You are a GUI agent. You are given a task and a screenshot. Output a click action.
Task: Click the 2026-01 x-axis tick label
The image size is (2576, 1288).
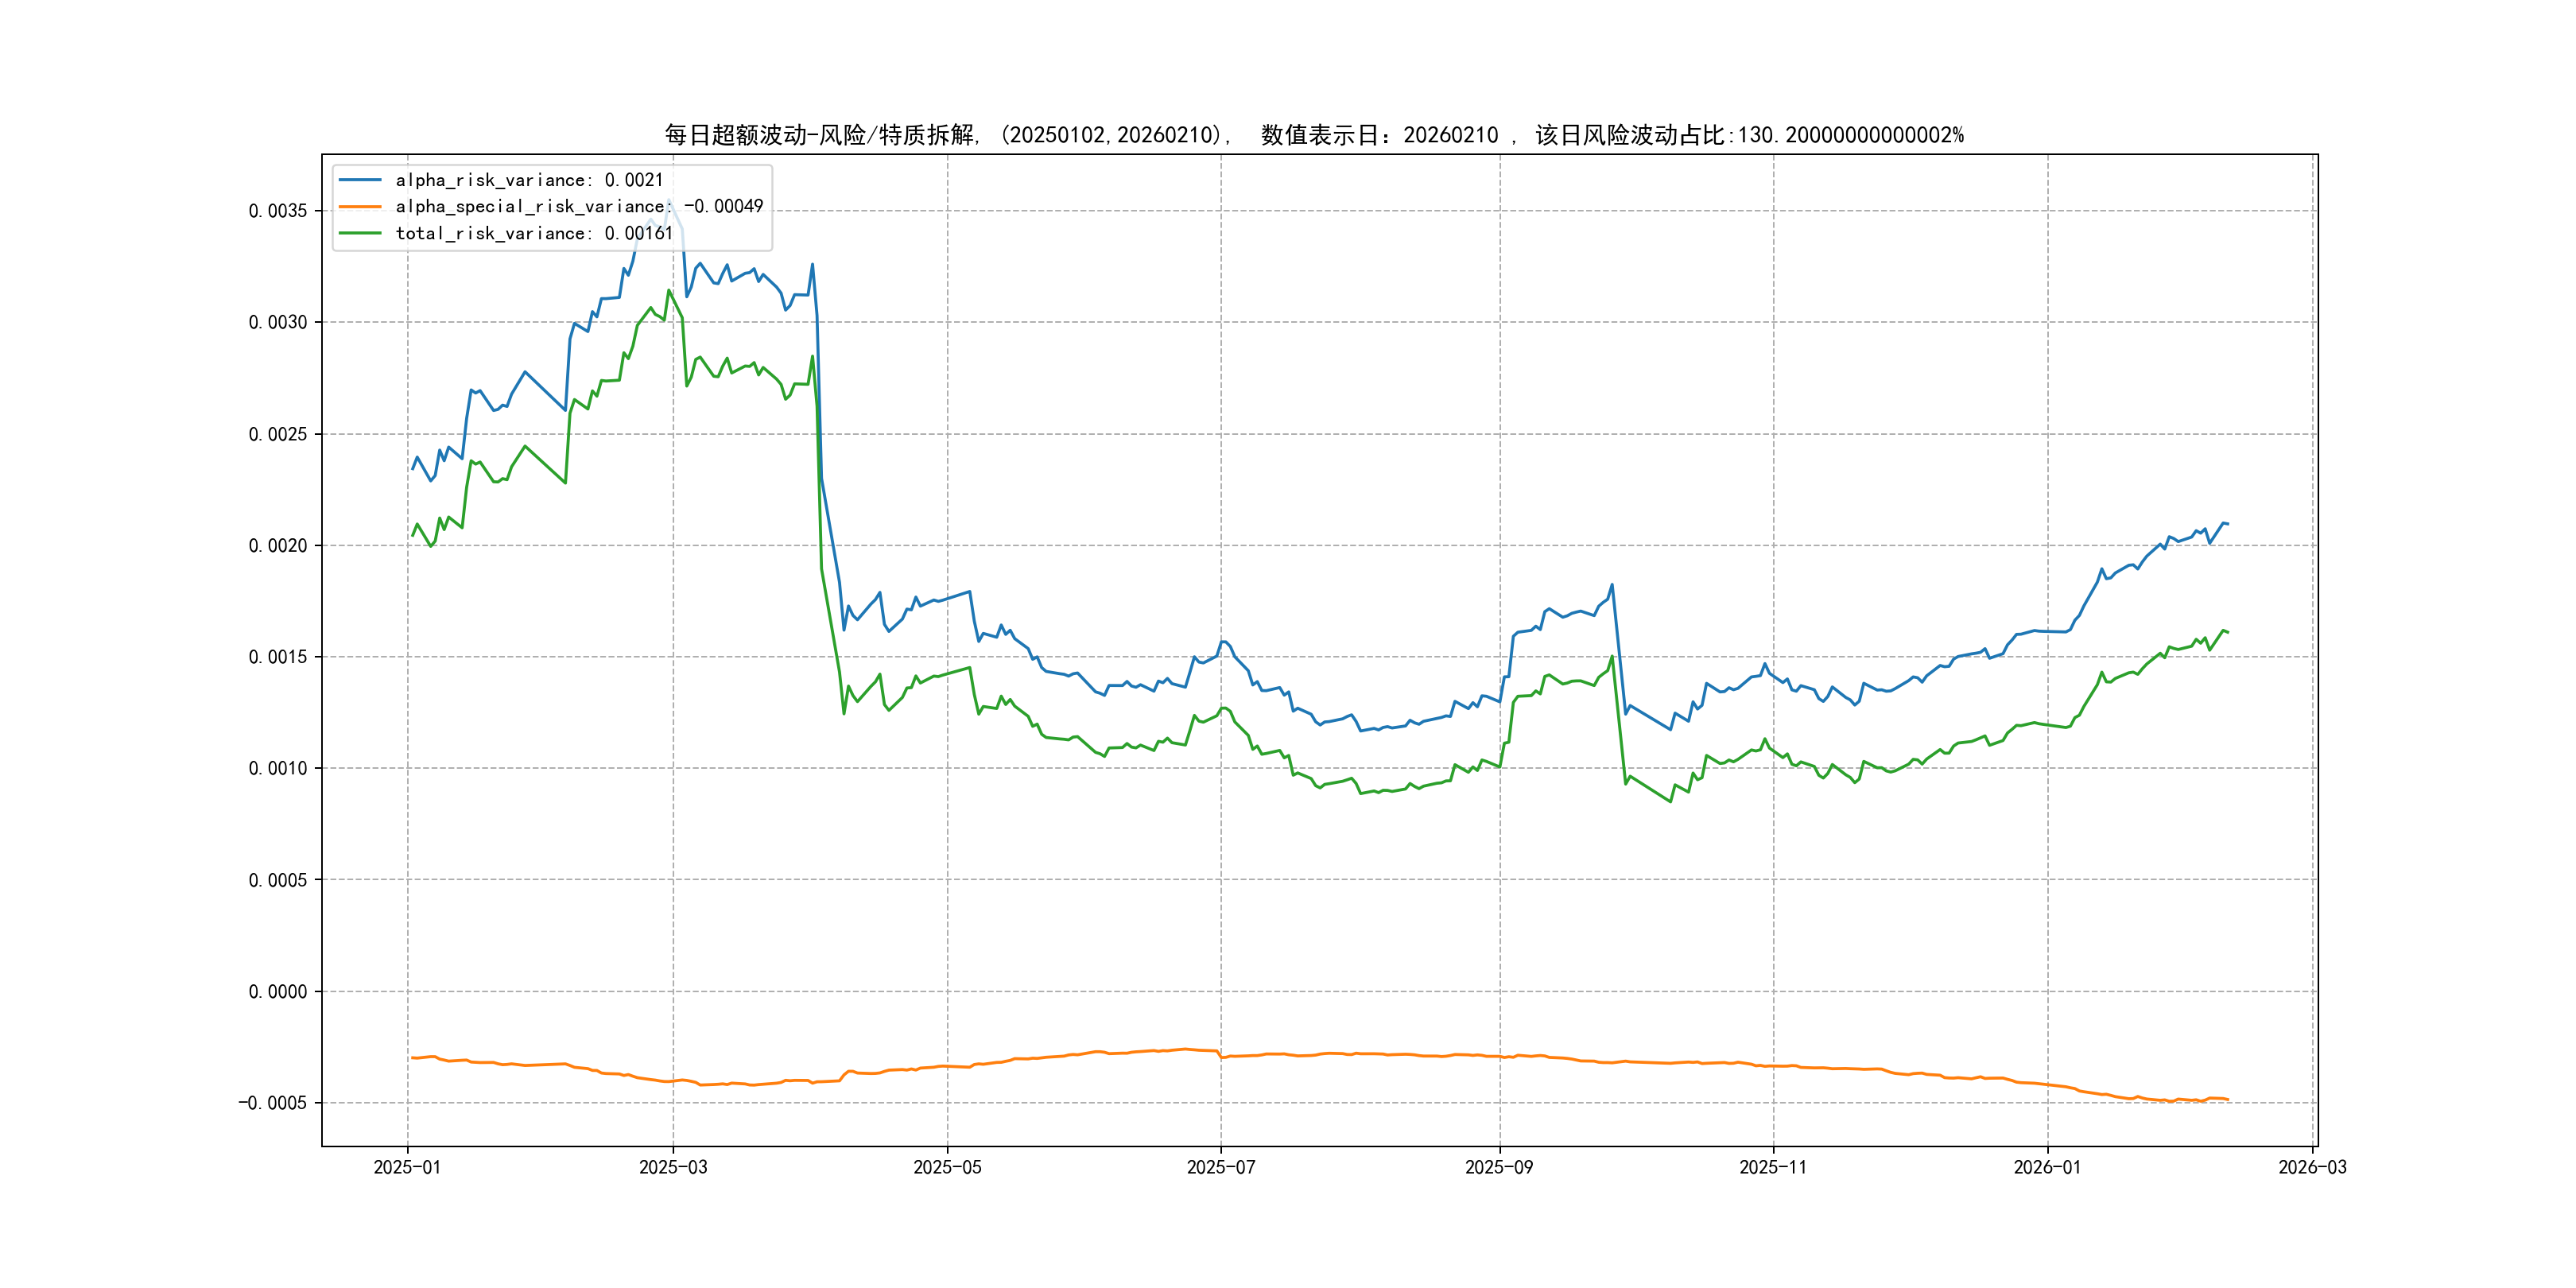(x=2047, y=1167)
